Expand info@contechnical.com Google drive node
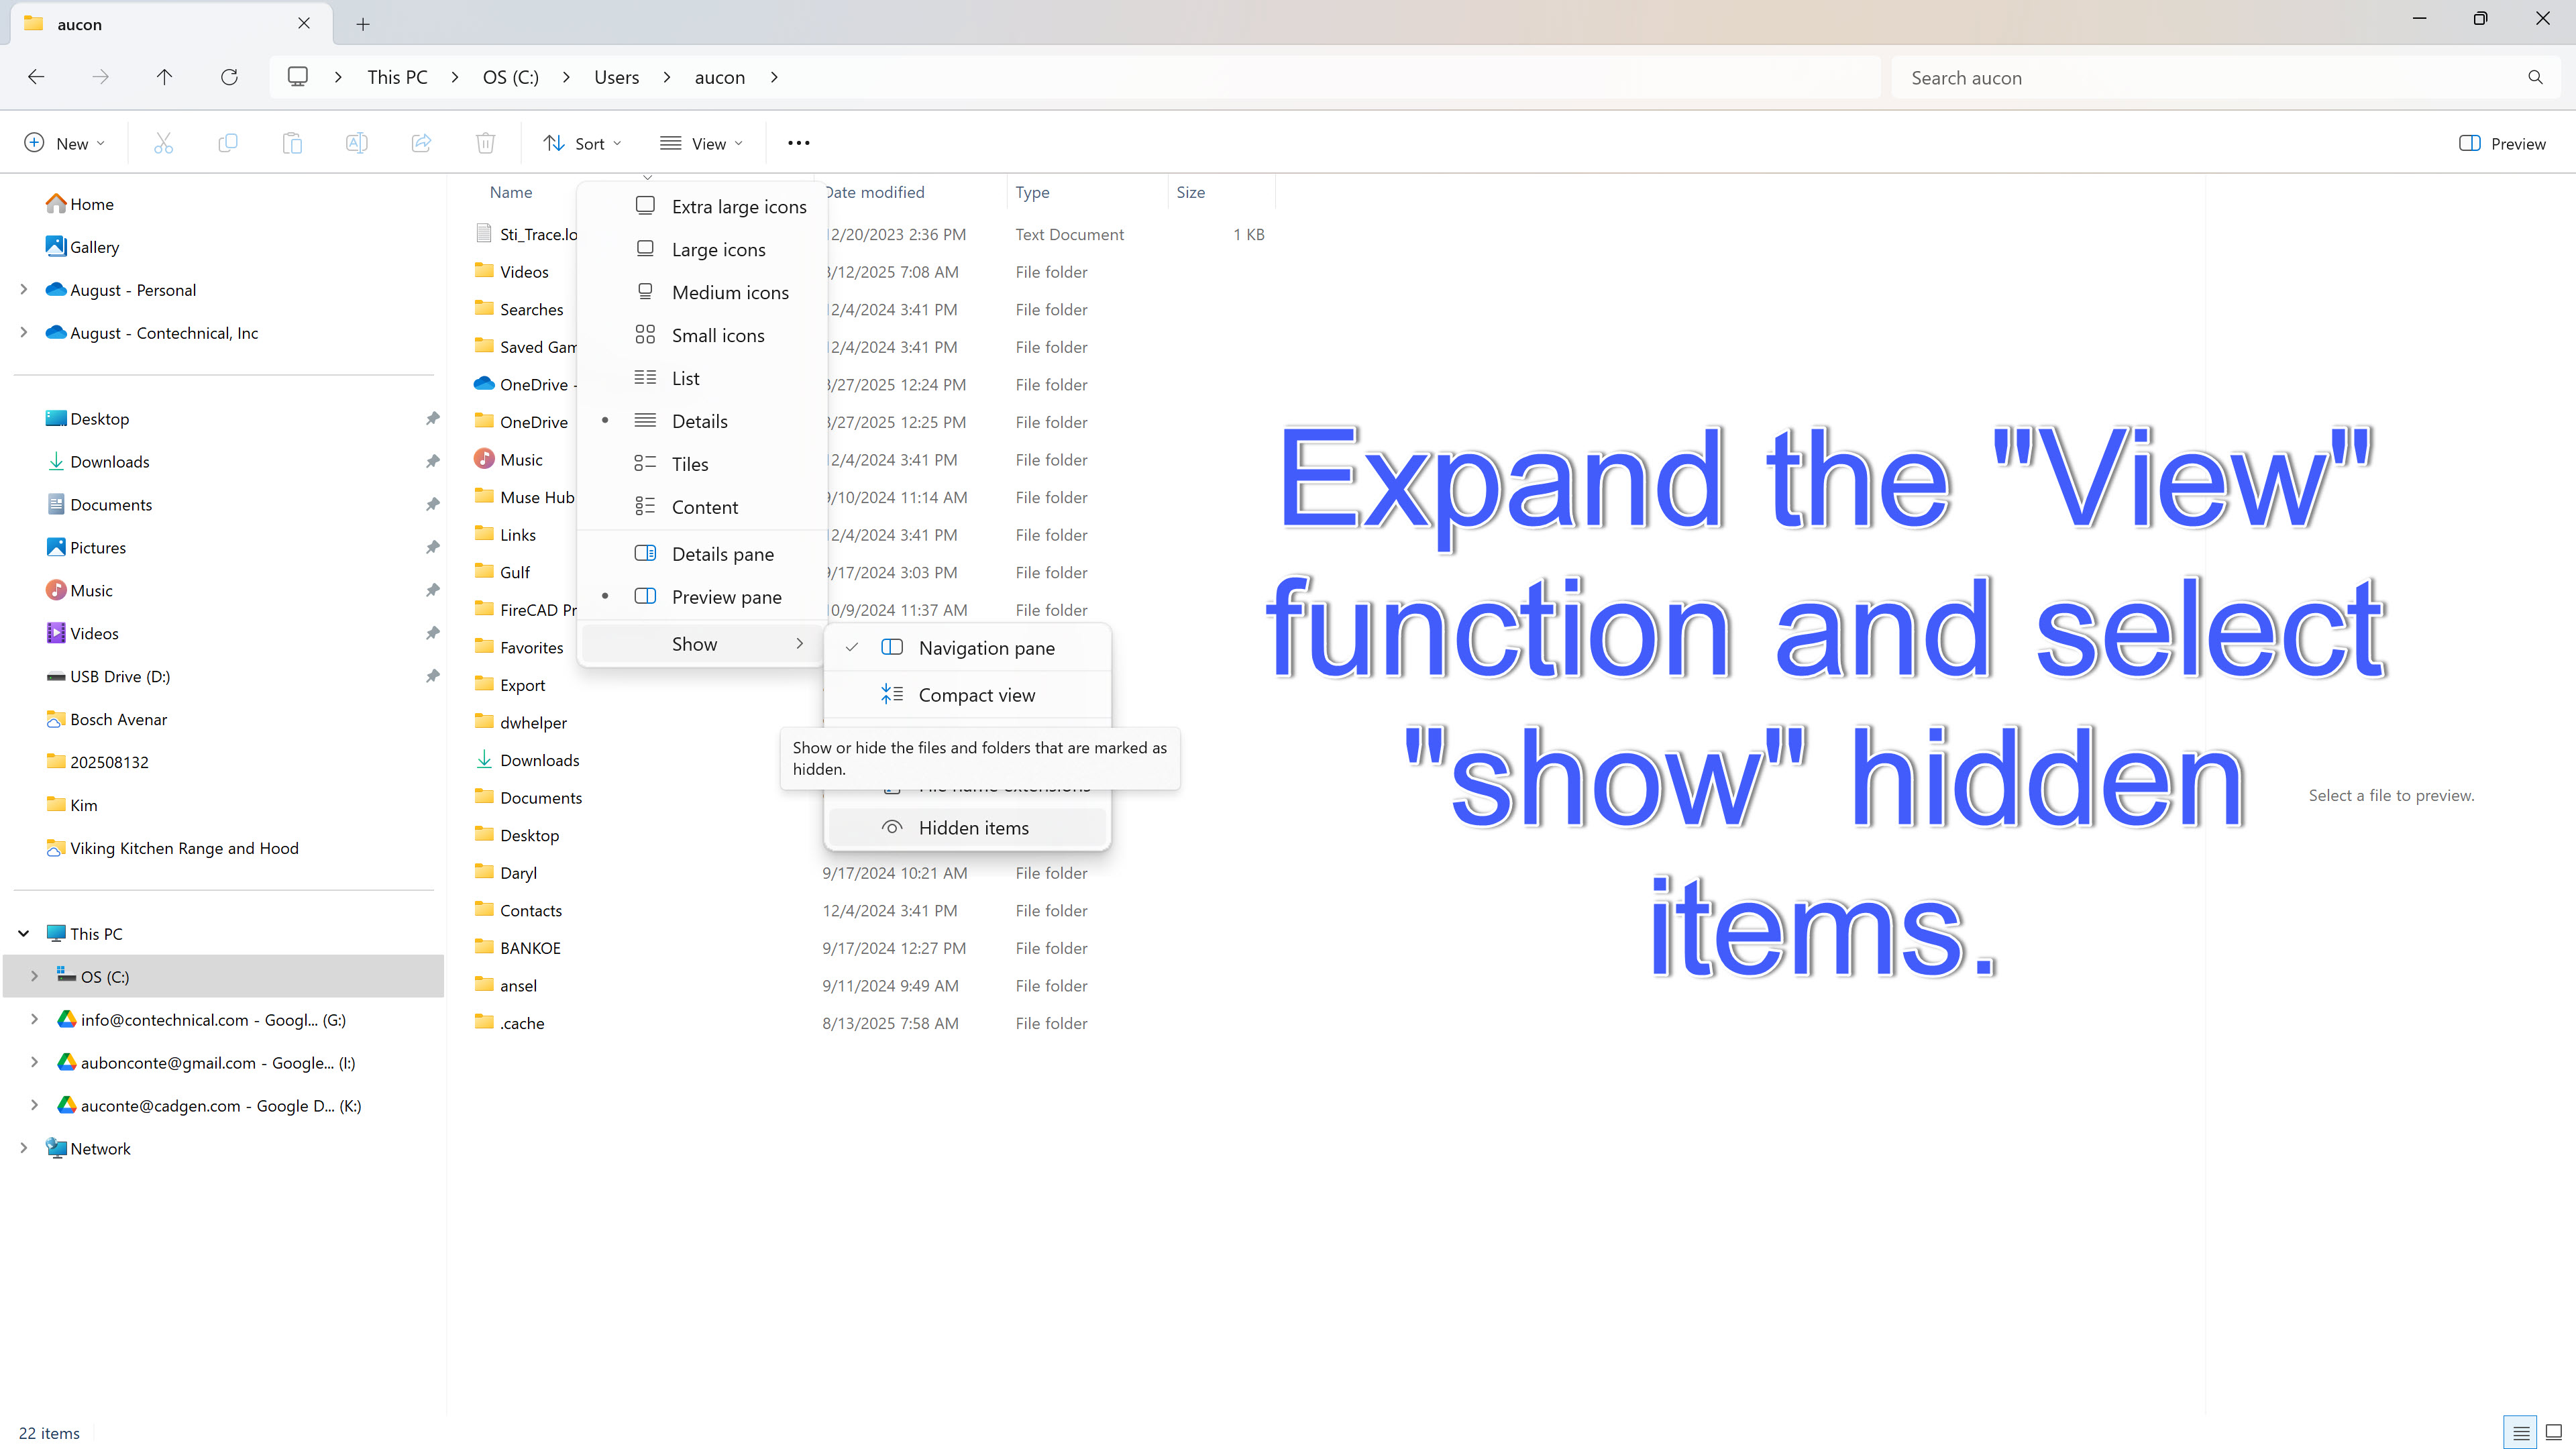Screen dimensions: 2576x1449 34,1020
